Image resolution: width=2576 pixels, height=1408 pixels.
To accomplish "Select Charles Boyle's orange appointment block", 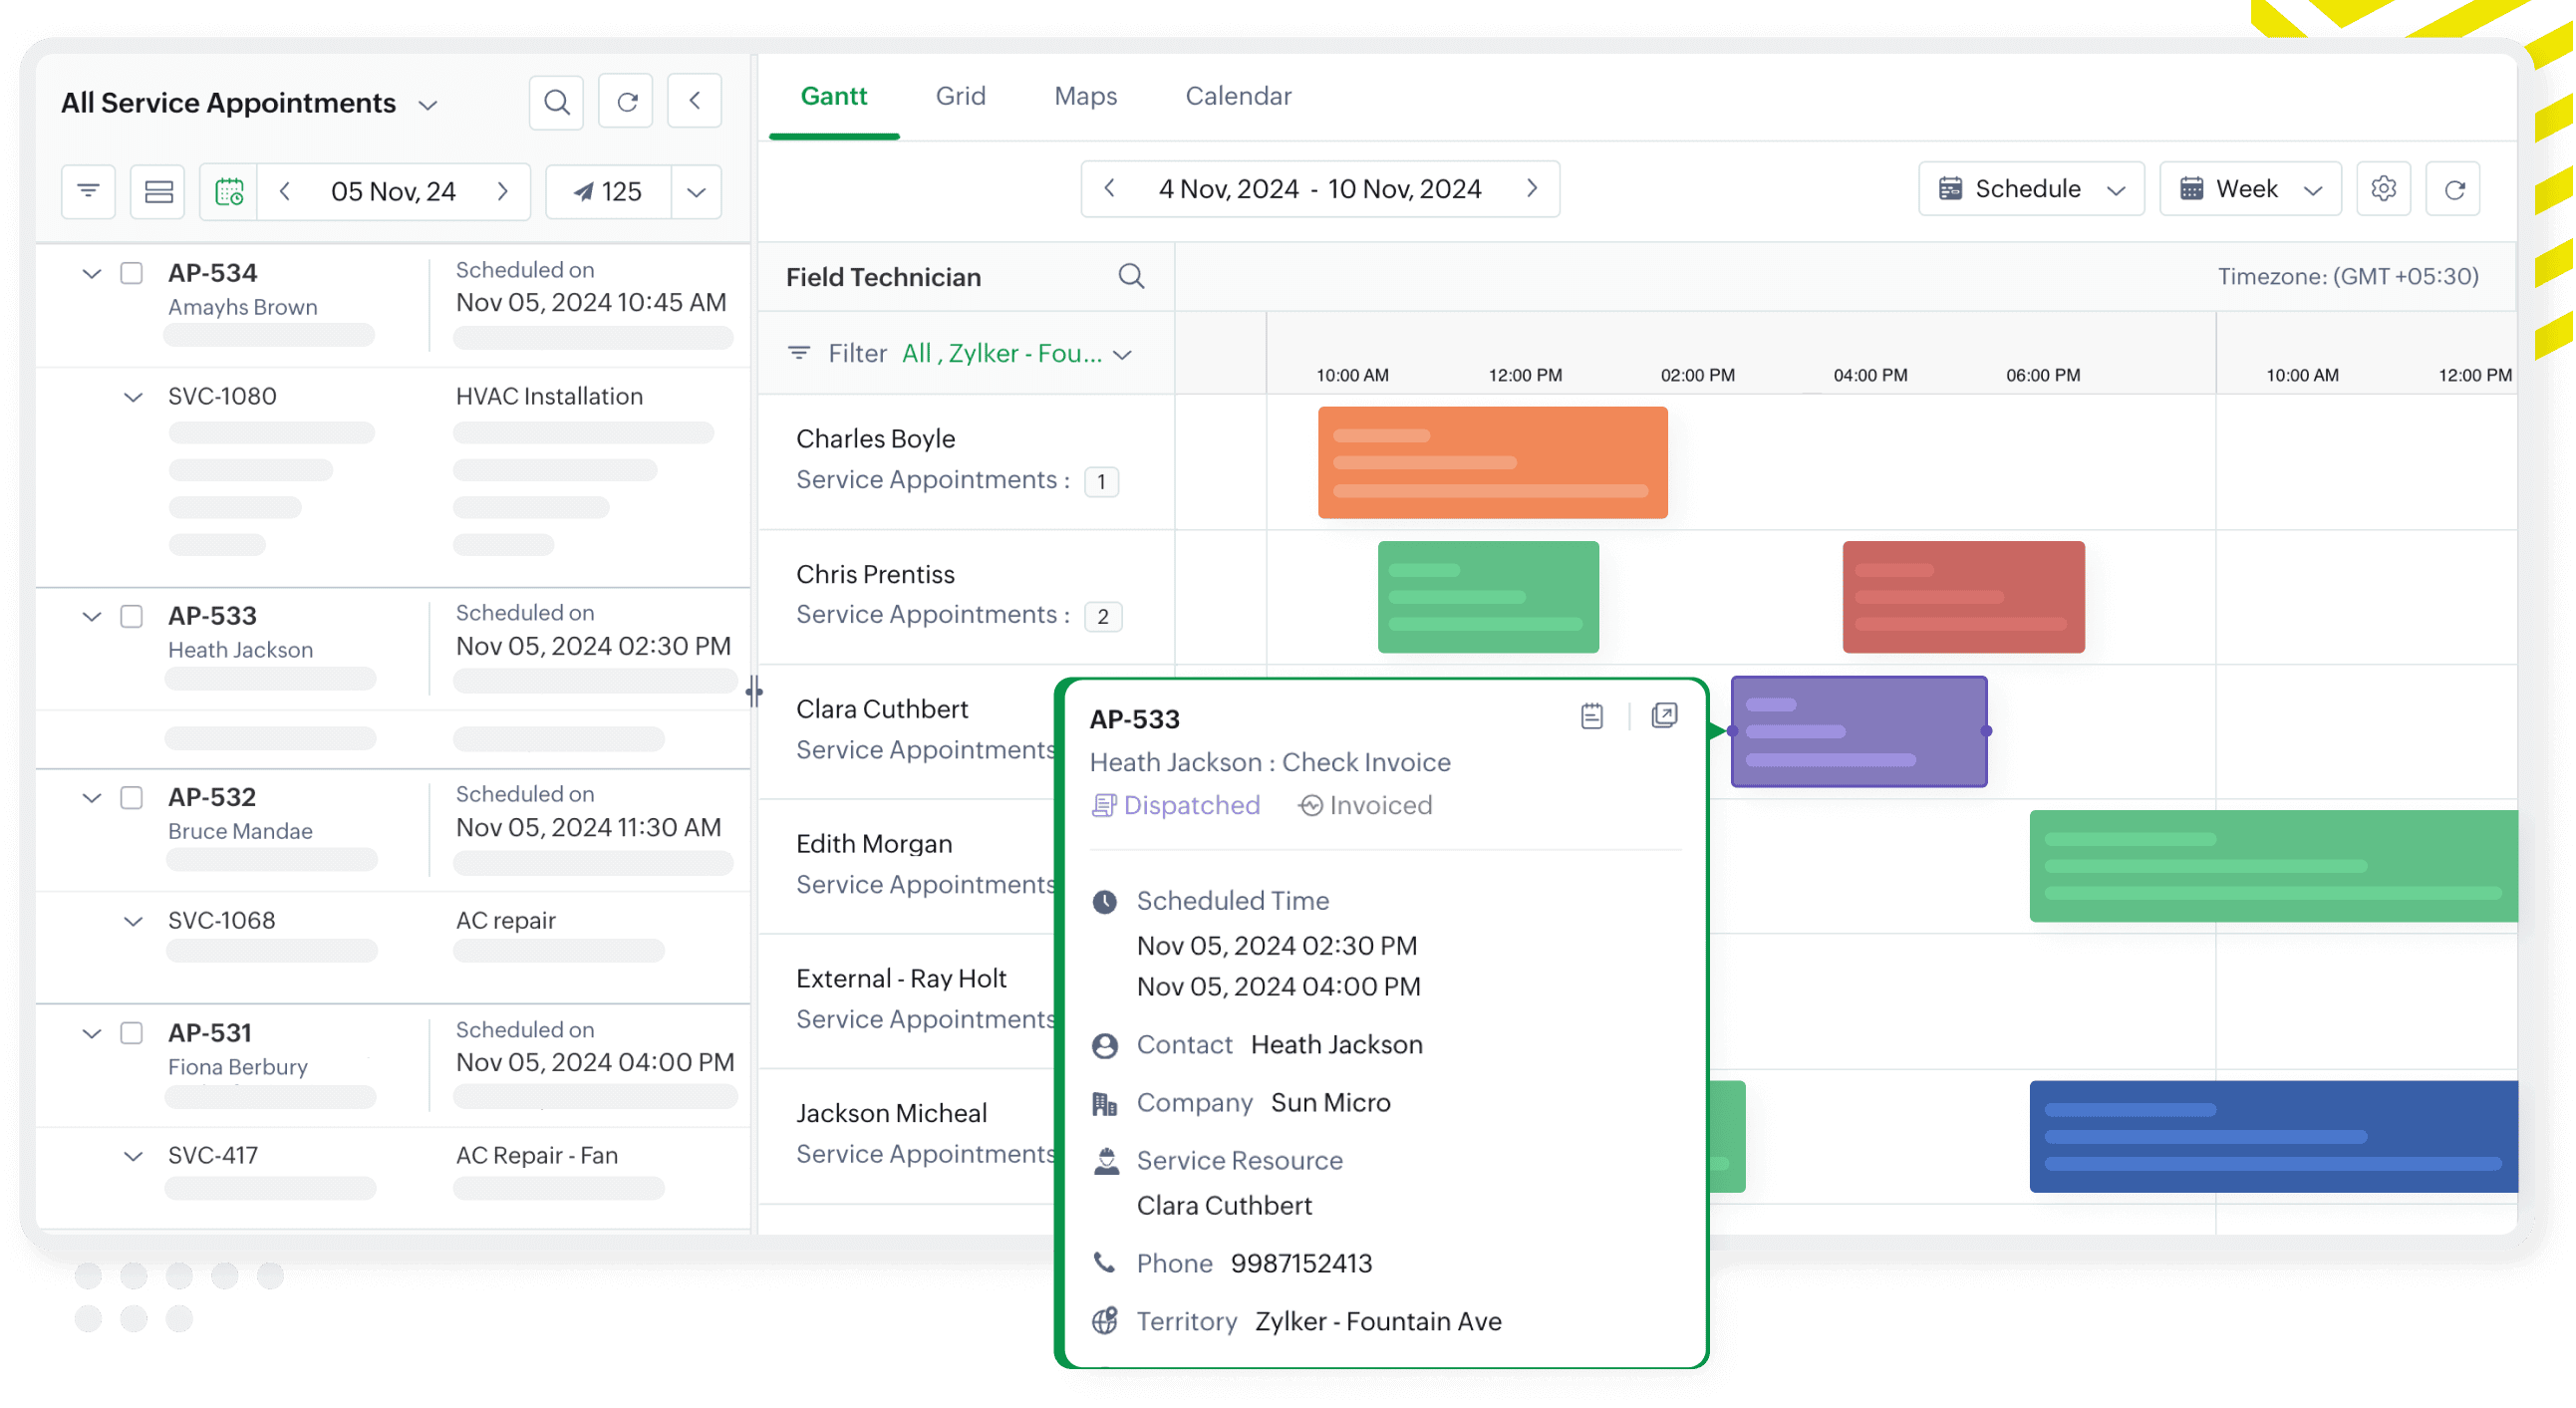I will point(1492,463).
